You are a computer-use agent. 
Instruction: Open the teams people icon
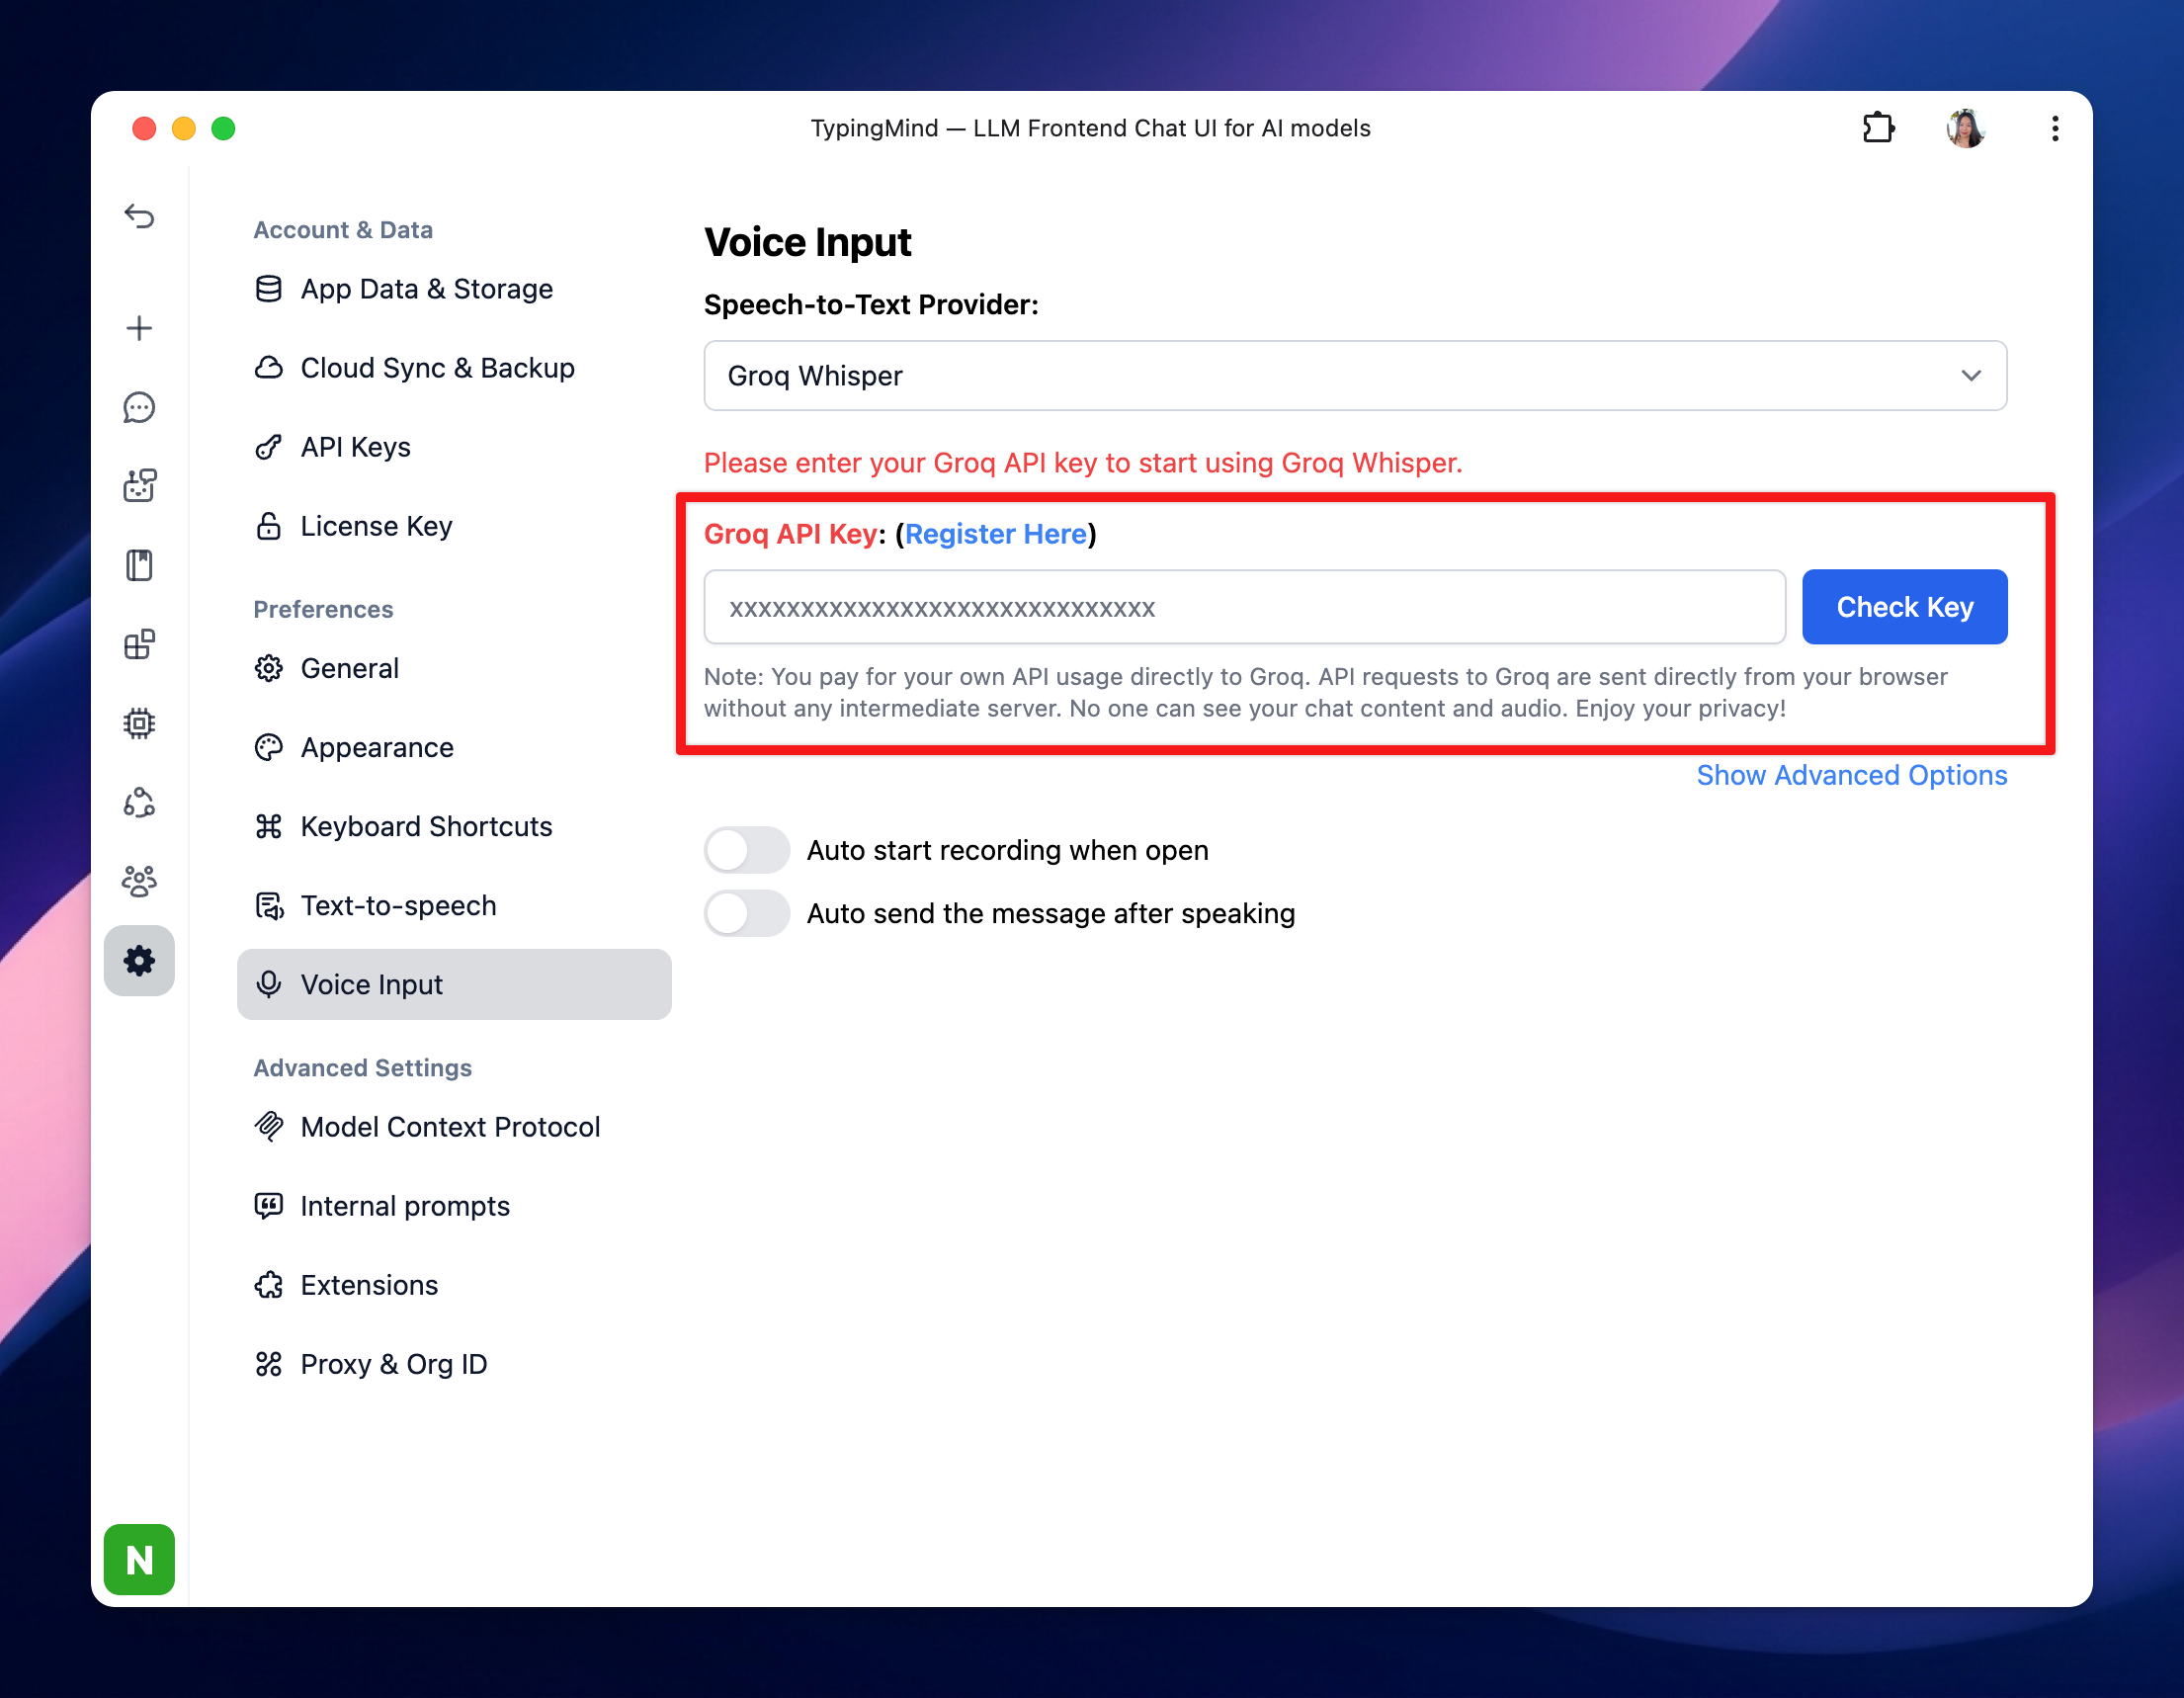coord(139,881)
